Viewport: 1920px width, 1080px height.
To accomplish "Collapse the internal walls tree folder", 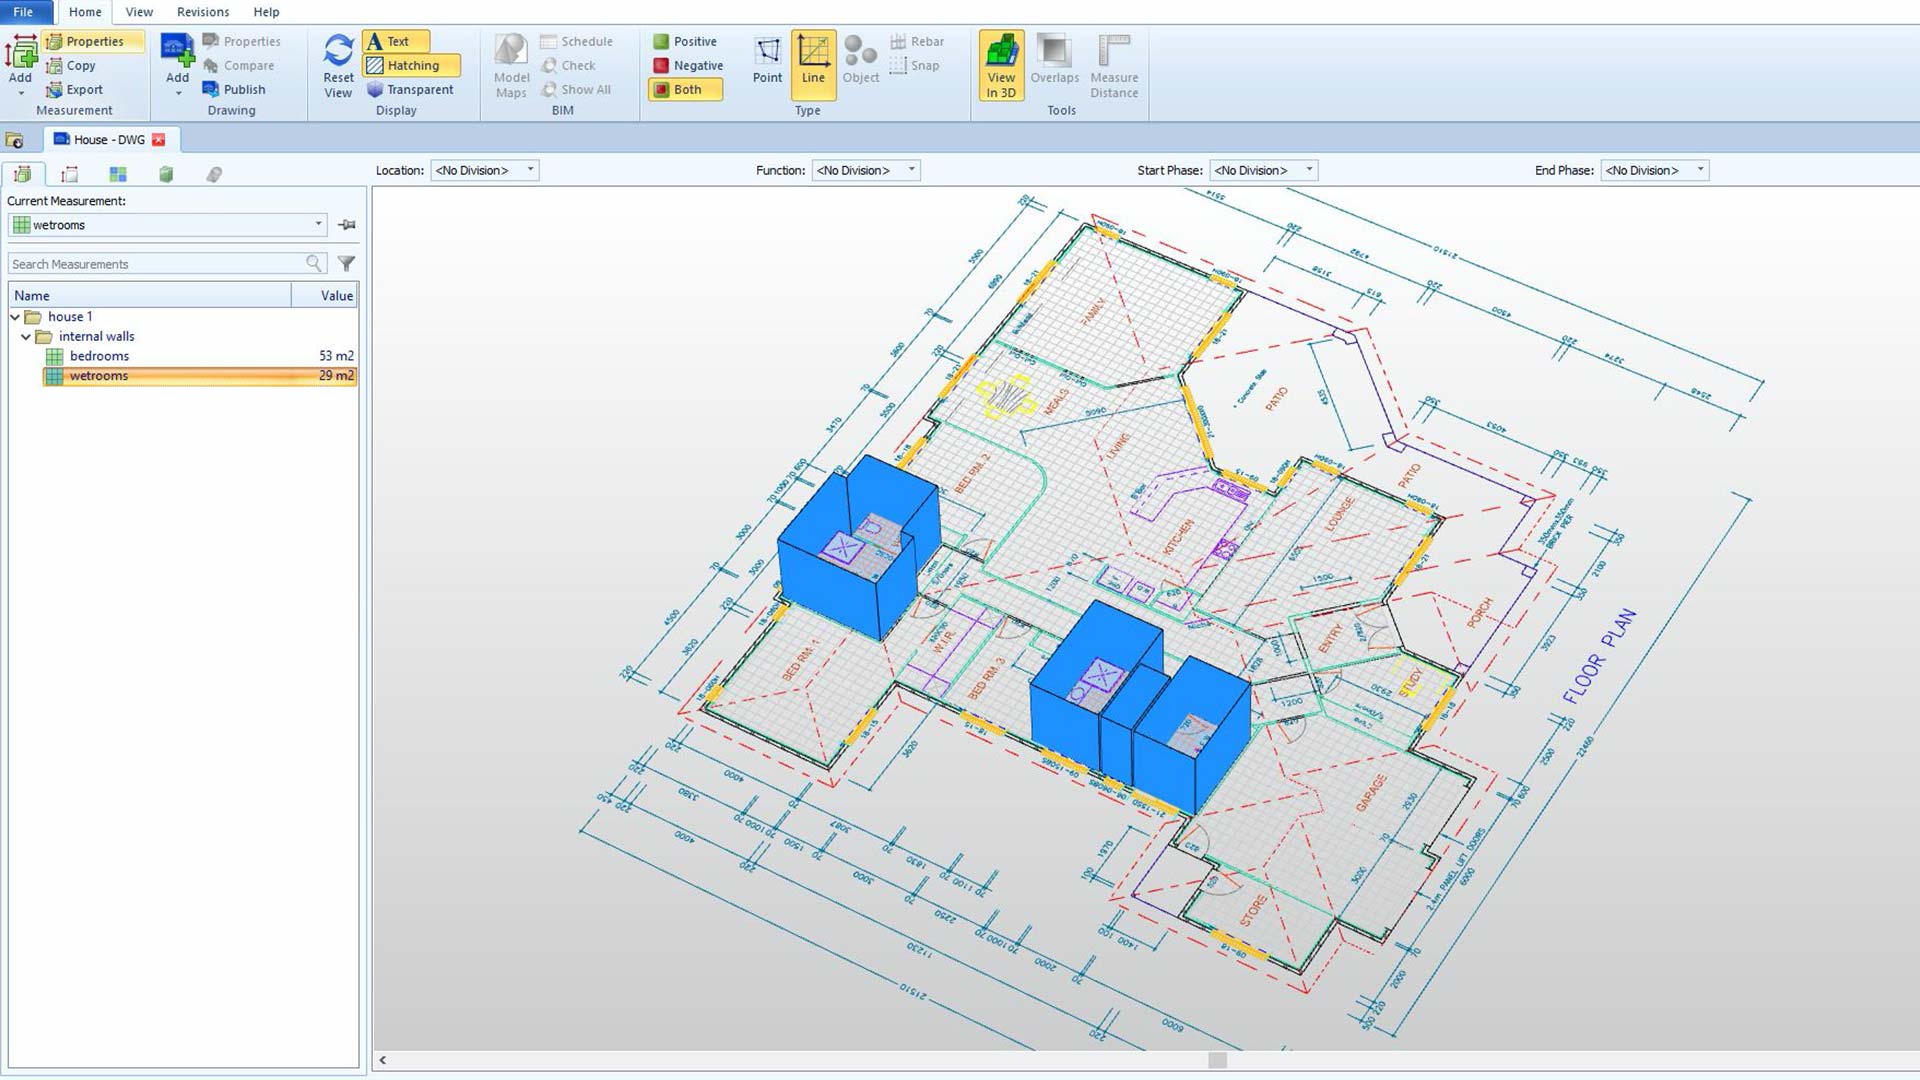I will (26, 336).
